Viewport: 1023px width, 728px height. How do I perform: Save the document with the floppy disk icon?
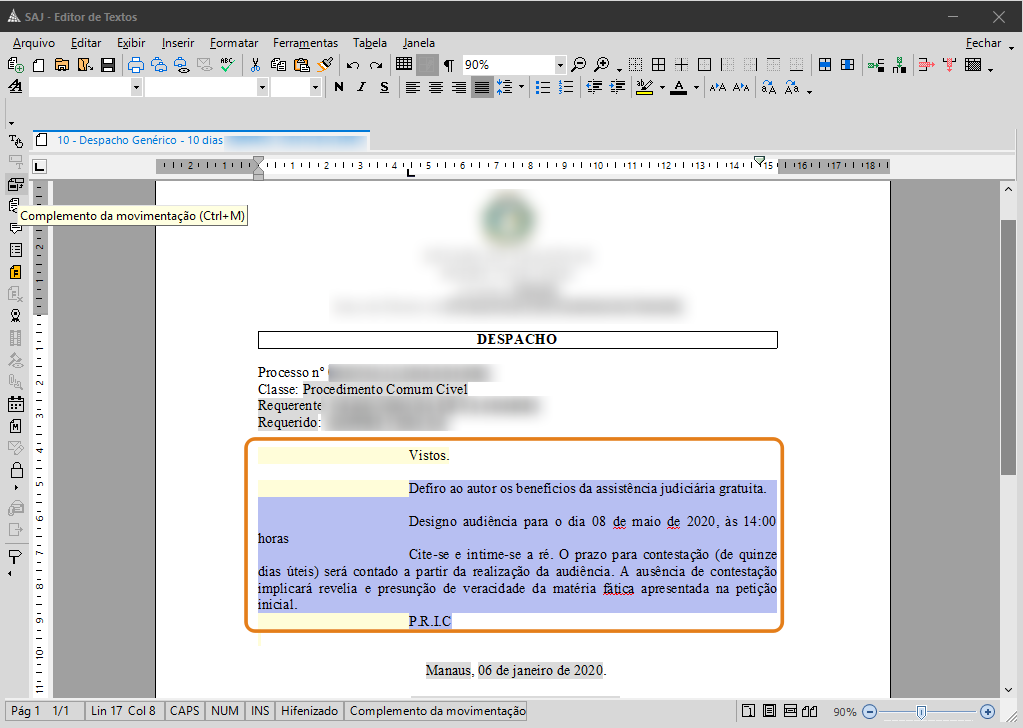pyautogui.click(x=108, y=65)
